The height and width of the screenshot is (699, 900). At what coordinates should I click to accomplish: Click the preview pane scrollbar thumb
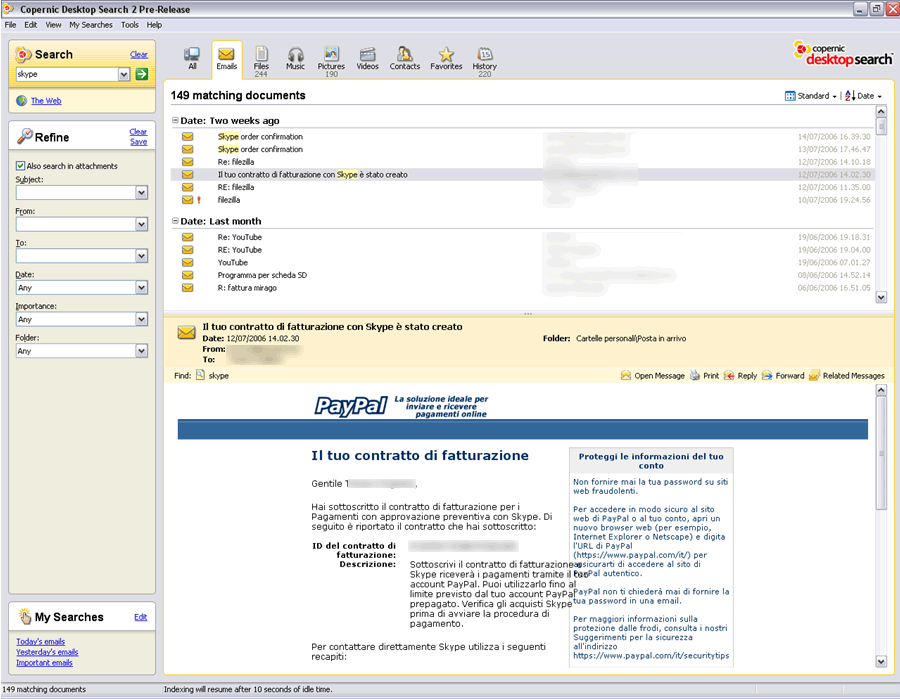(881, 453)
